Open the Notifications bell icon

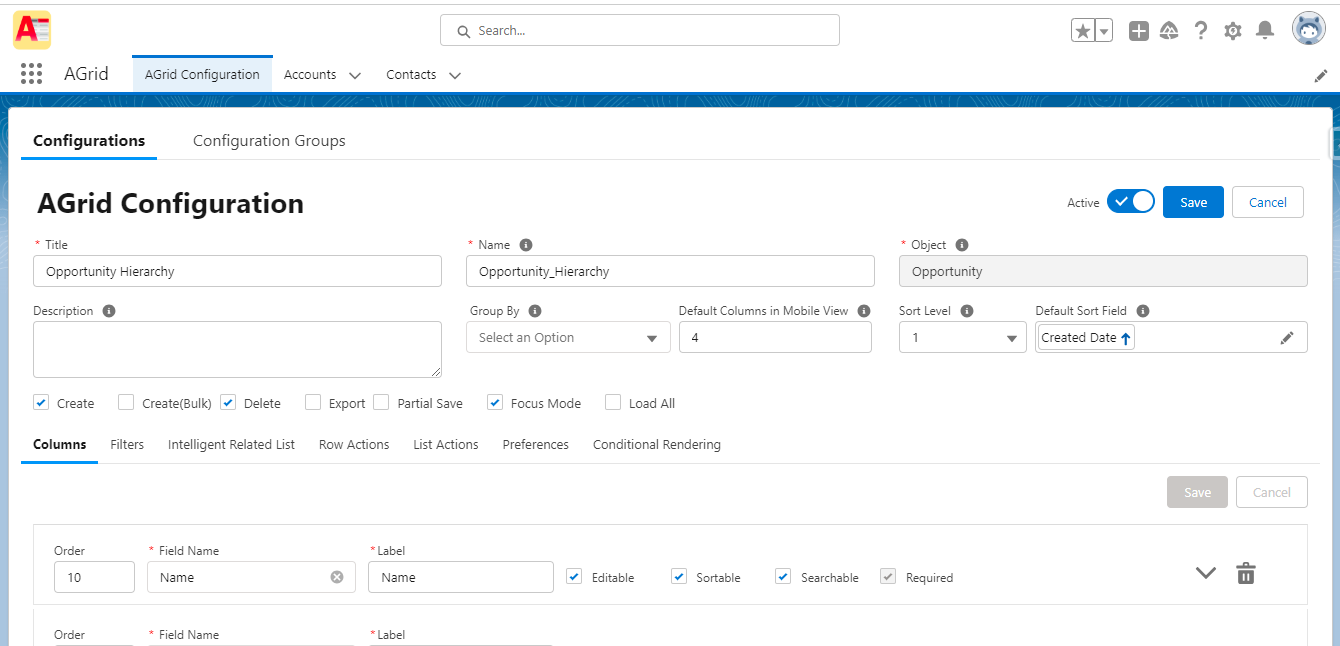[x=1265, y=31]
